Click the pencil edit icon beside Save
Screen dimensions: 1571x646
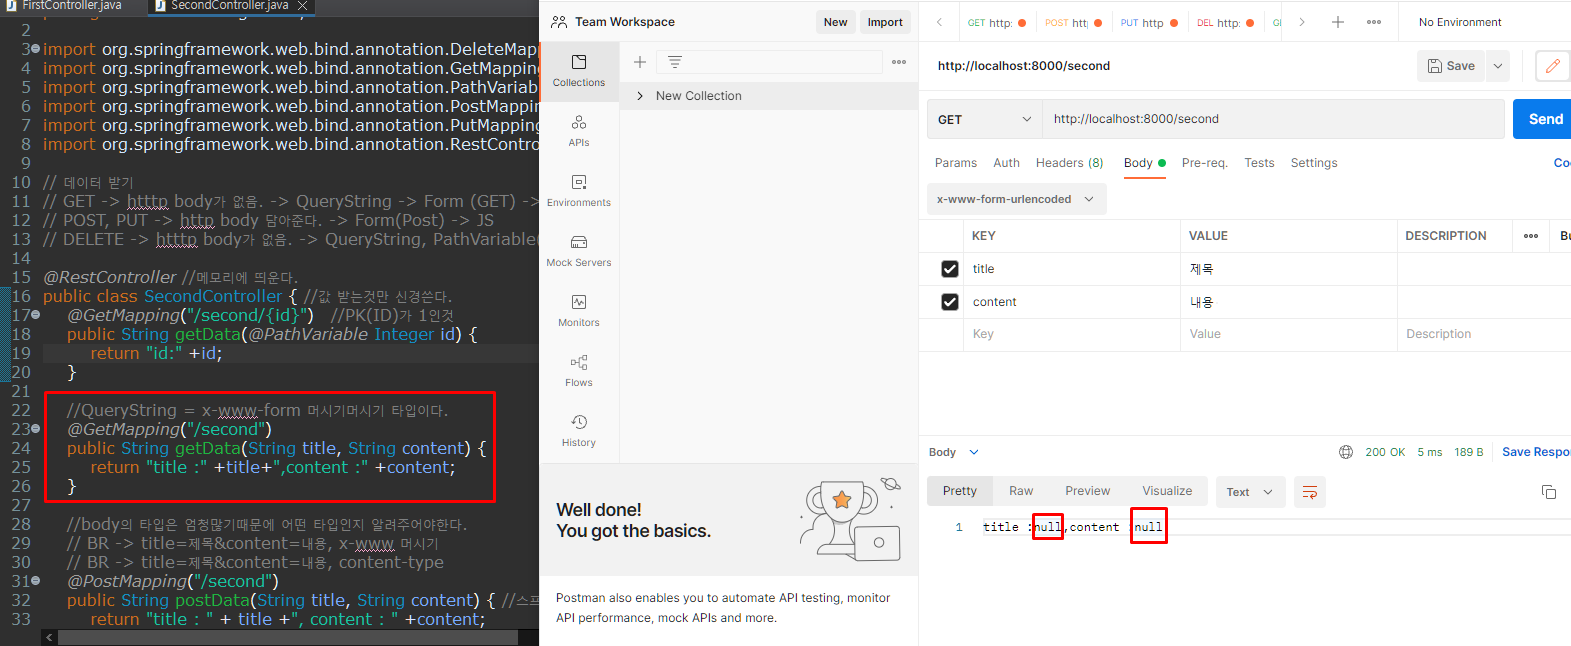1552,66
